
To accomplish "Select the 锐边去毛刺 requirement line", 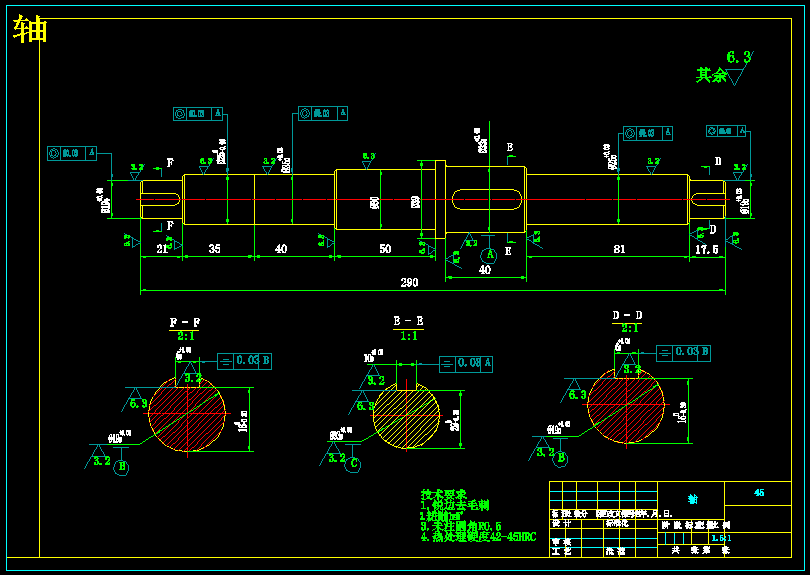I will click(455, 505).
